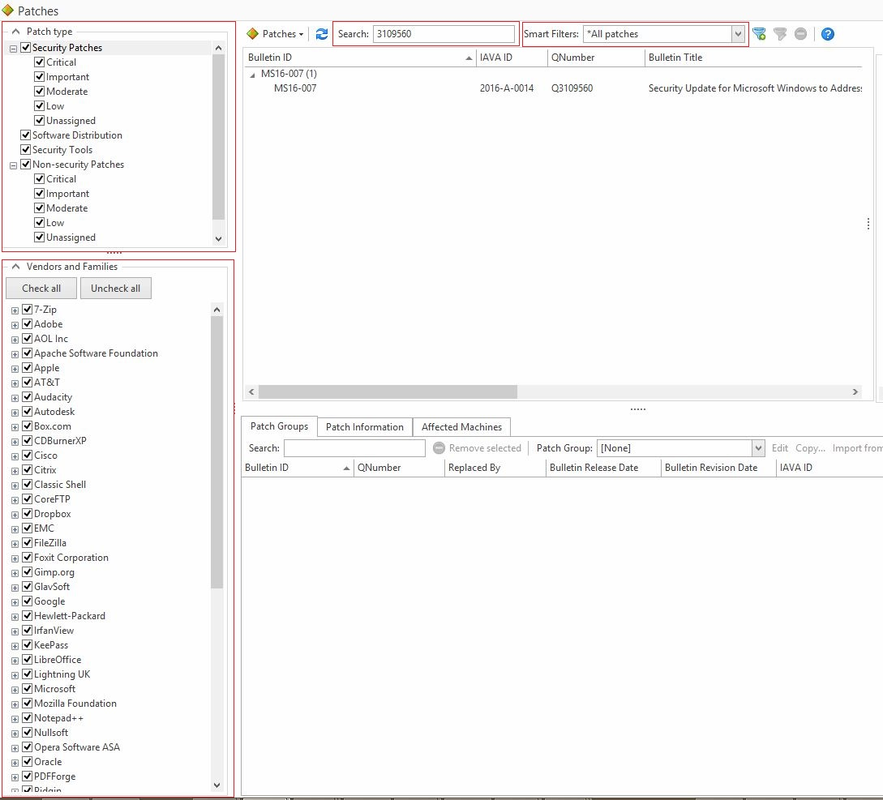Click the blue help question mark icon
This screenshot has width=883, height=800.
click(x=828, y=34)
